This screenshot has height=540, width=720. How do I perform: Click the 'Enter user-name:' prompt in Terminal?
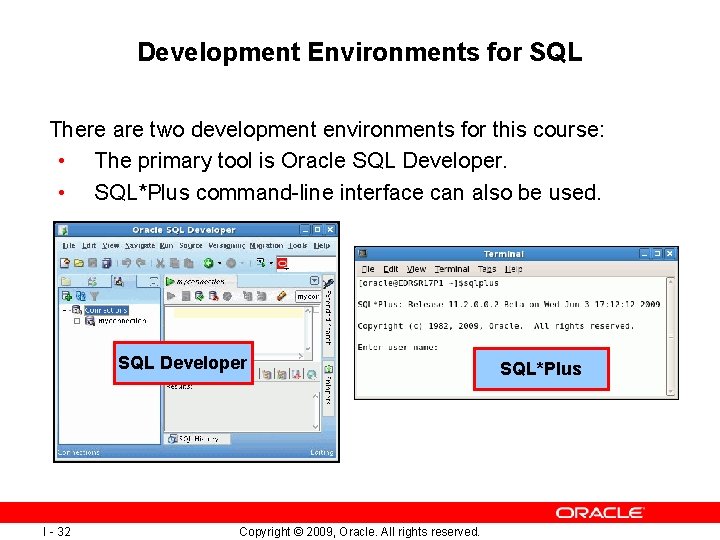coord(398,347)
